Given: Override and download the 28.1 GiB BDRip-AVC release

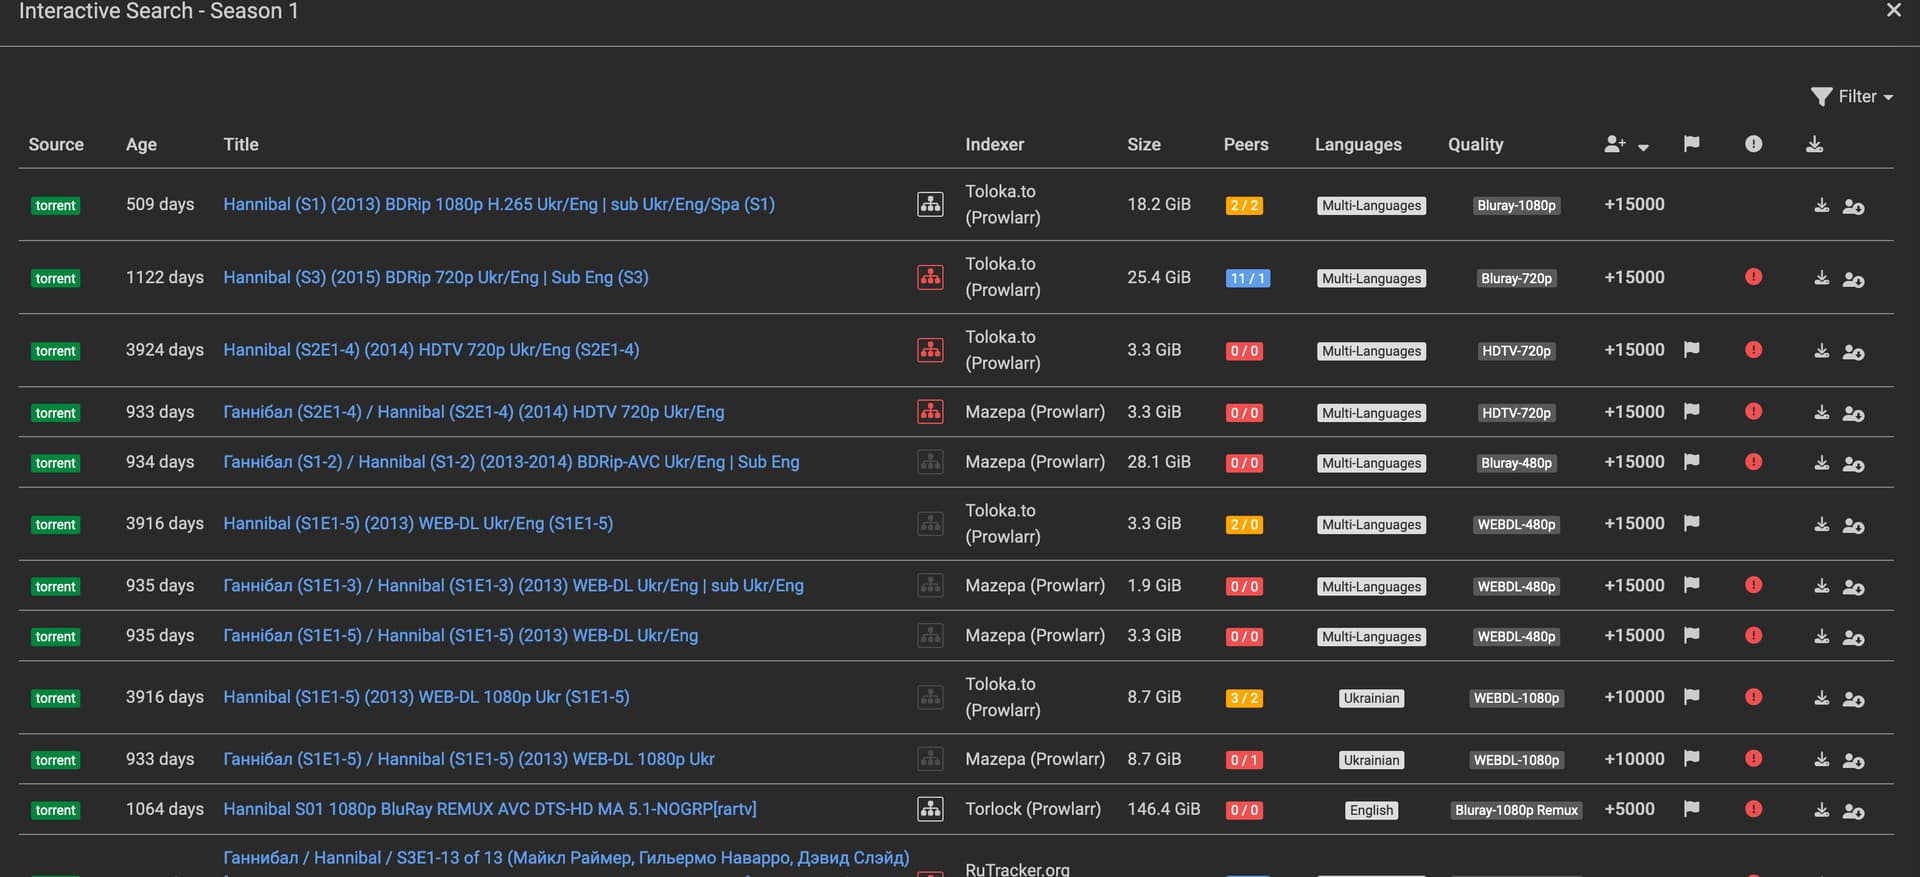Looking at the screenshot, I should tap(1853, 463).
